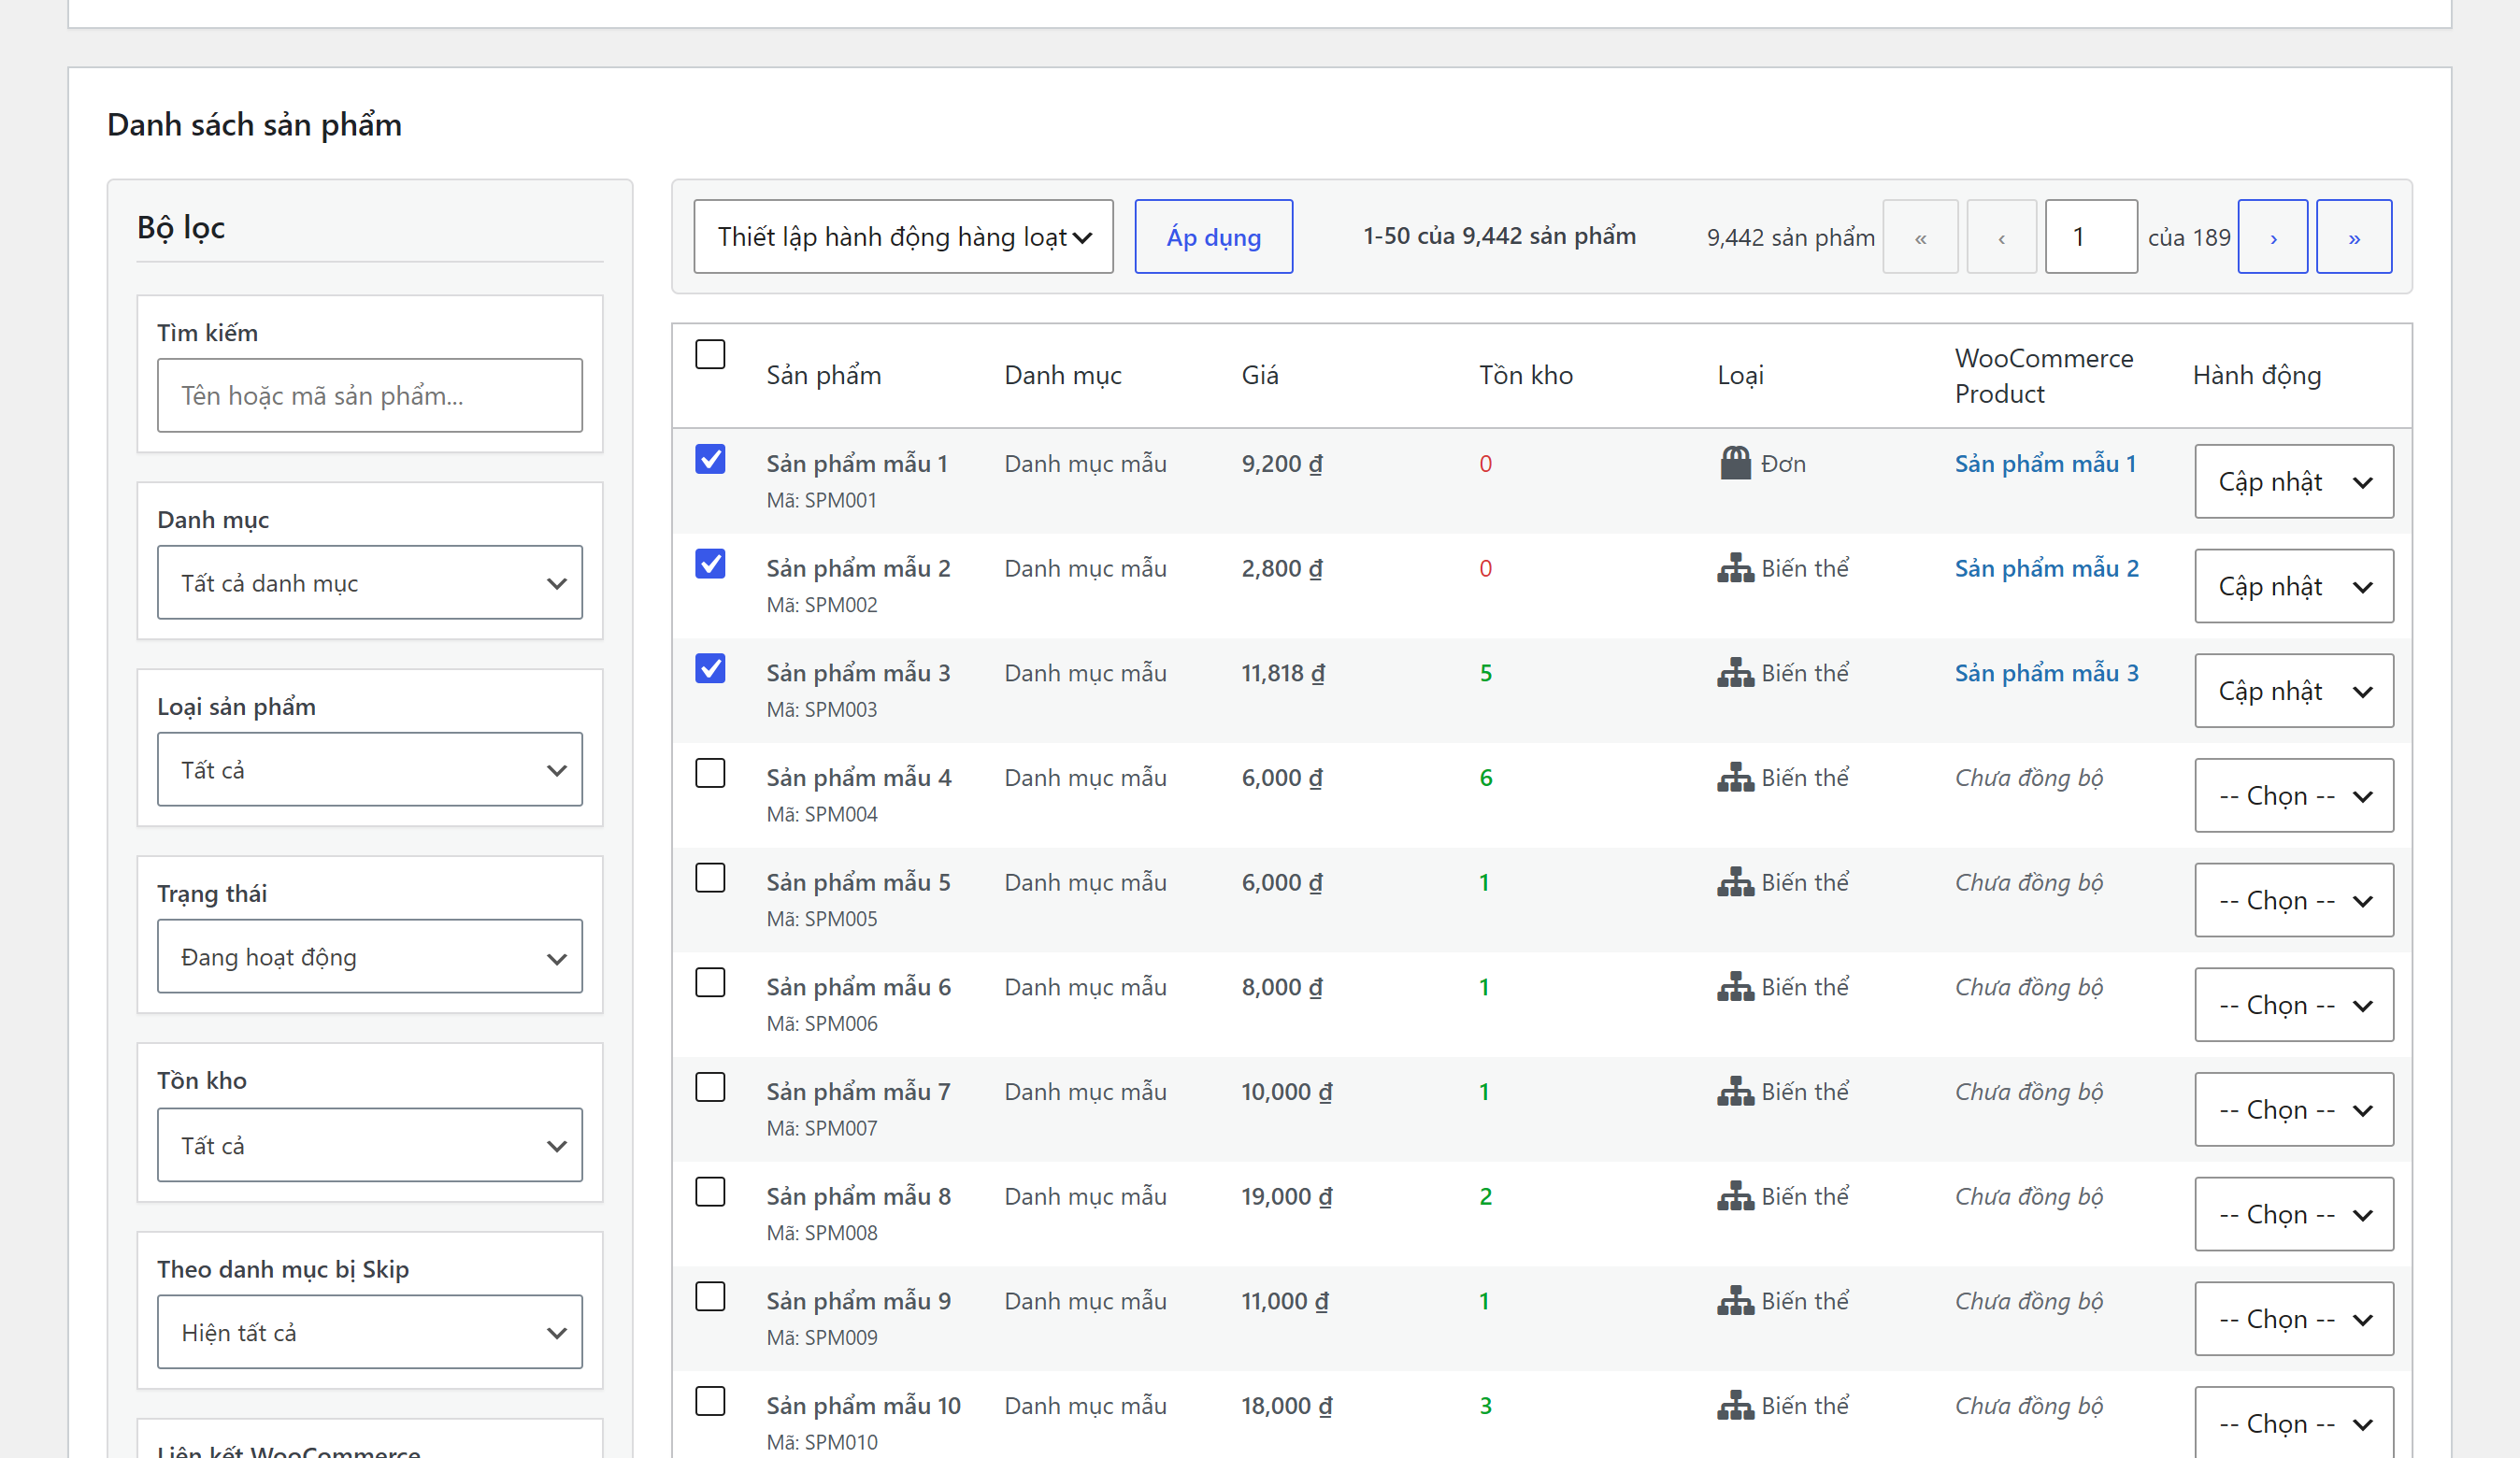Click the 'Tồn kho' column header
Viewport: 2520px width, 1458px height.
1526,375
